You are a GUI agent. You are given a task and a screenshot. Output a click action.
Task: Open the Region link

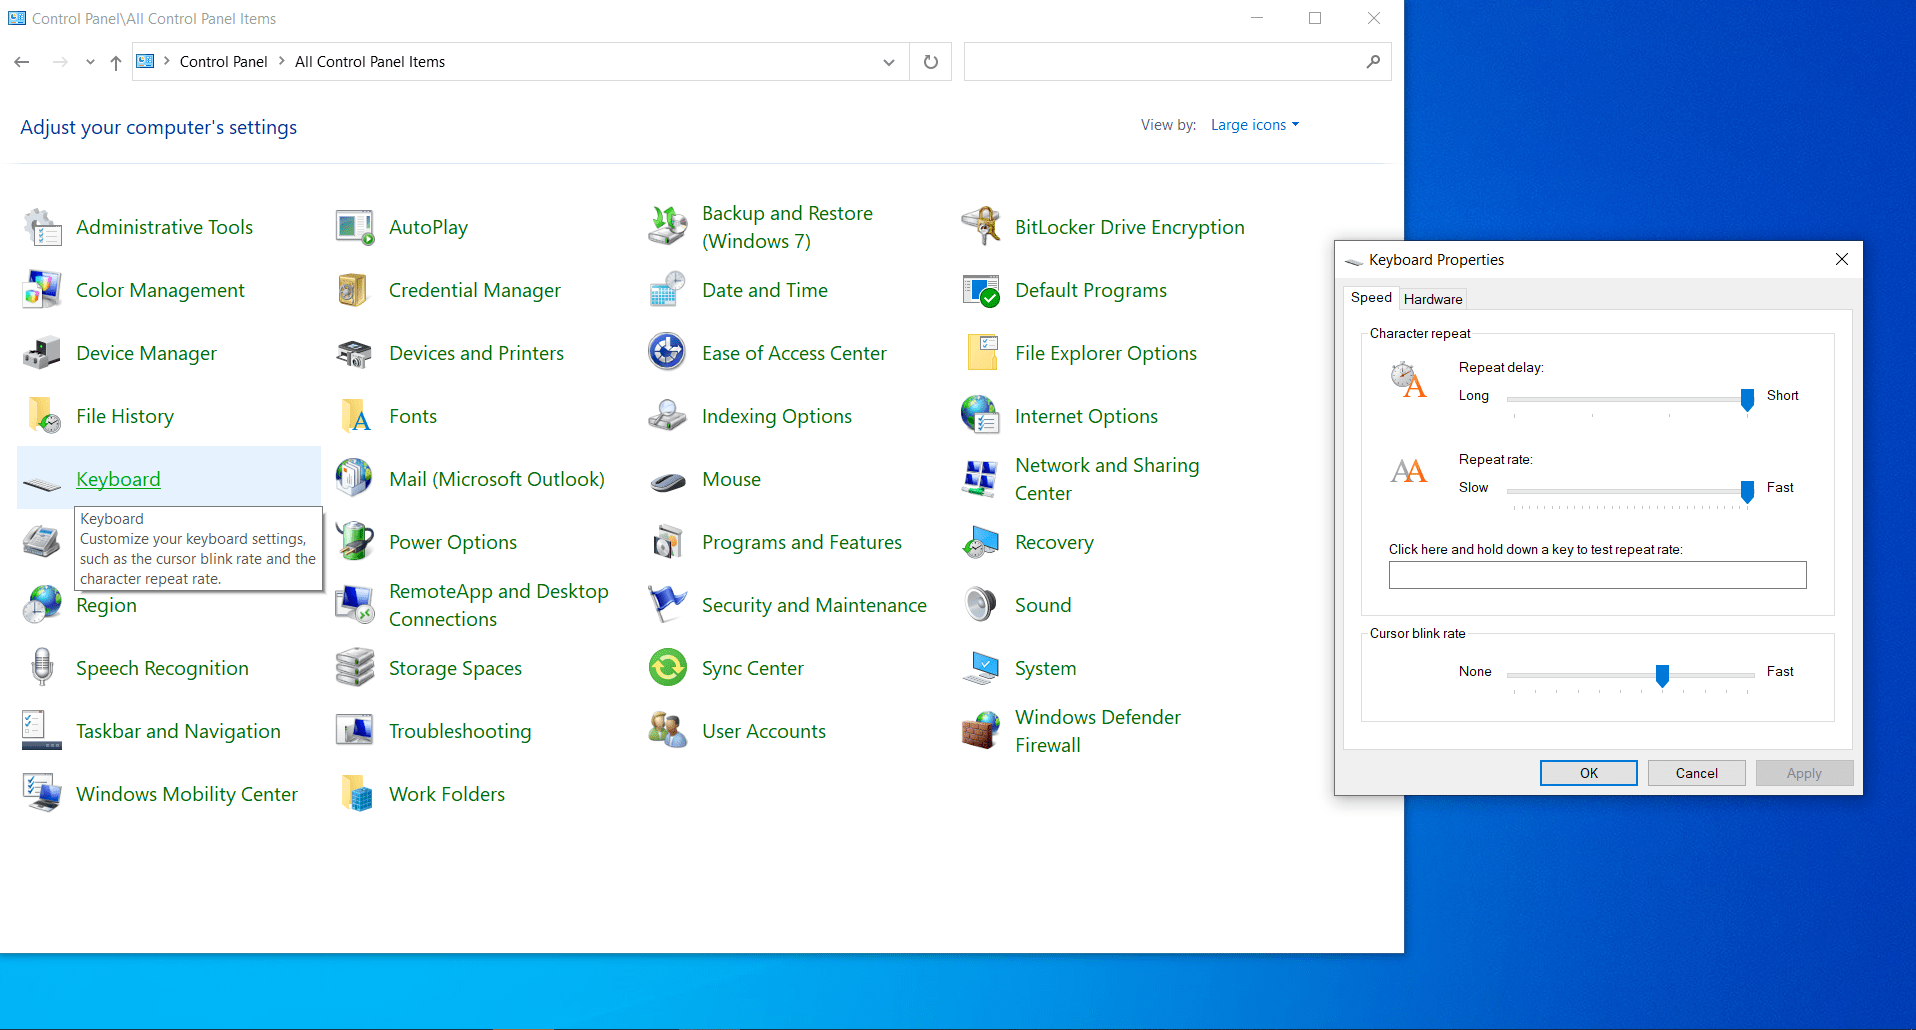(106, 606)
